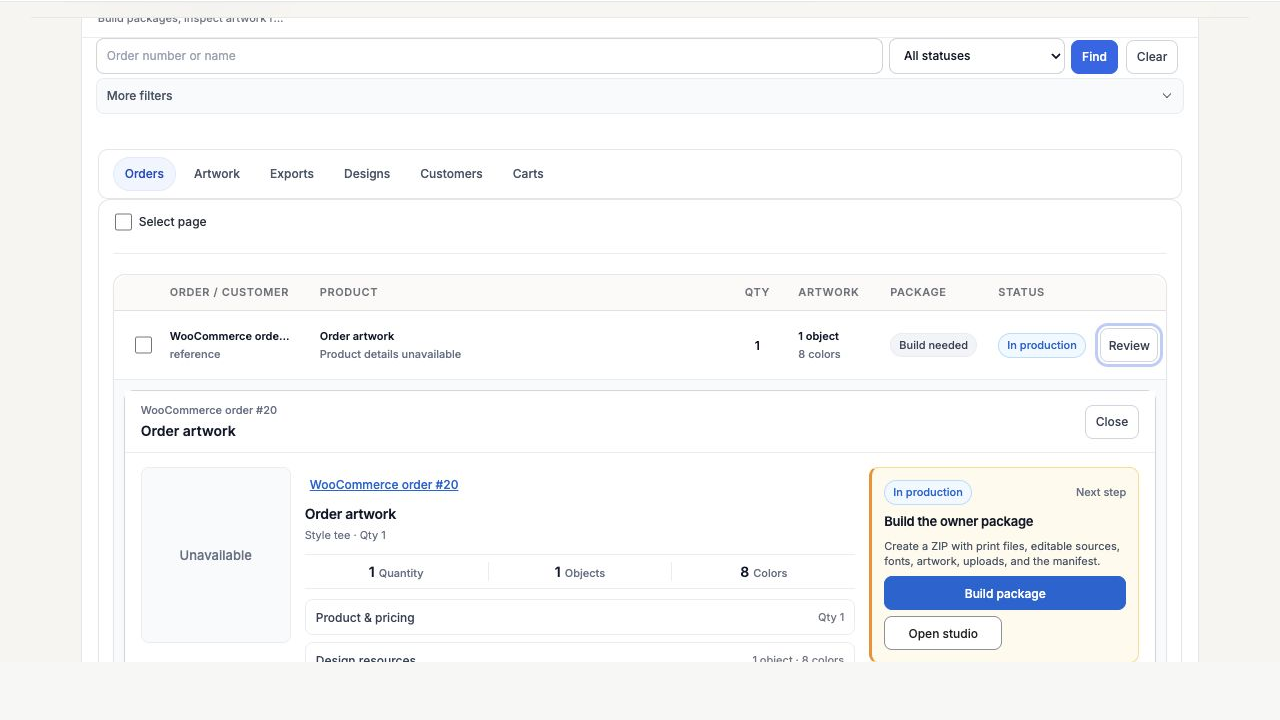Click the '1 Quantity' stat

(396, 573)
